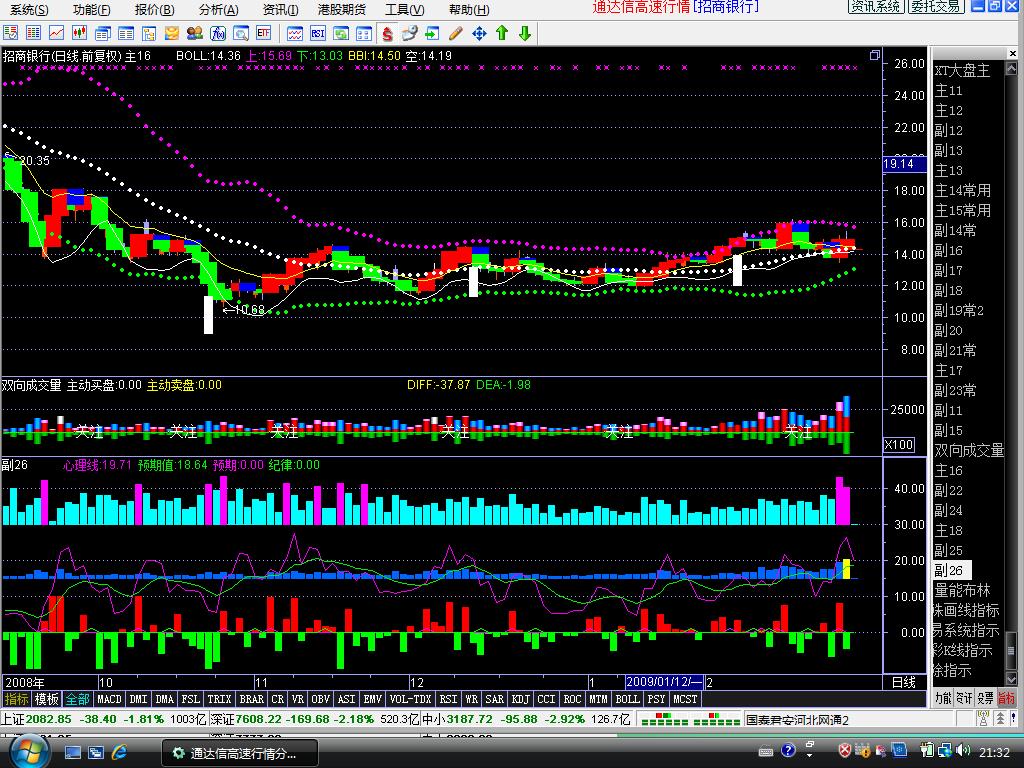
Task: Click the X100 volume scale label
Action: pos(899,445)
